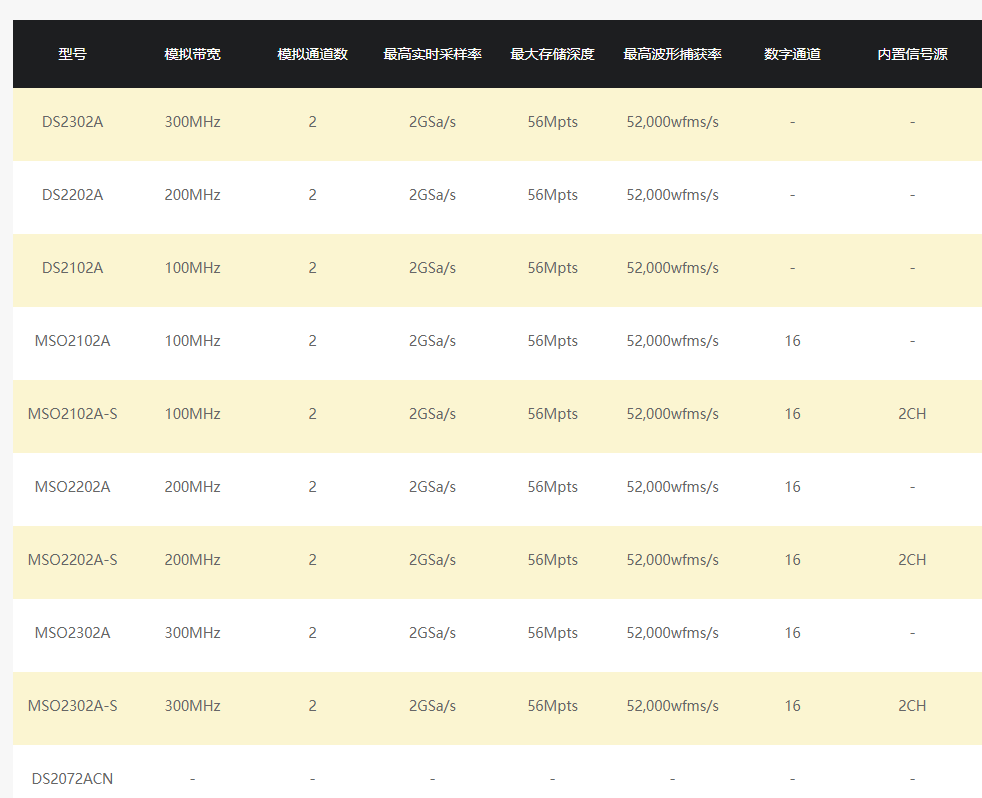
Task: Click digital channels 16 in MSO2202A row
Action: [792, 487]
